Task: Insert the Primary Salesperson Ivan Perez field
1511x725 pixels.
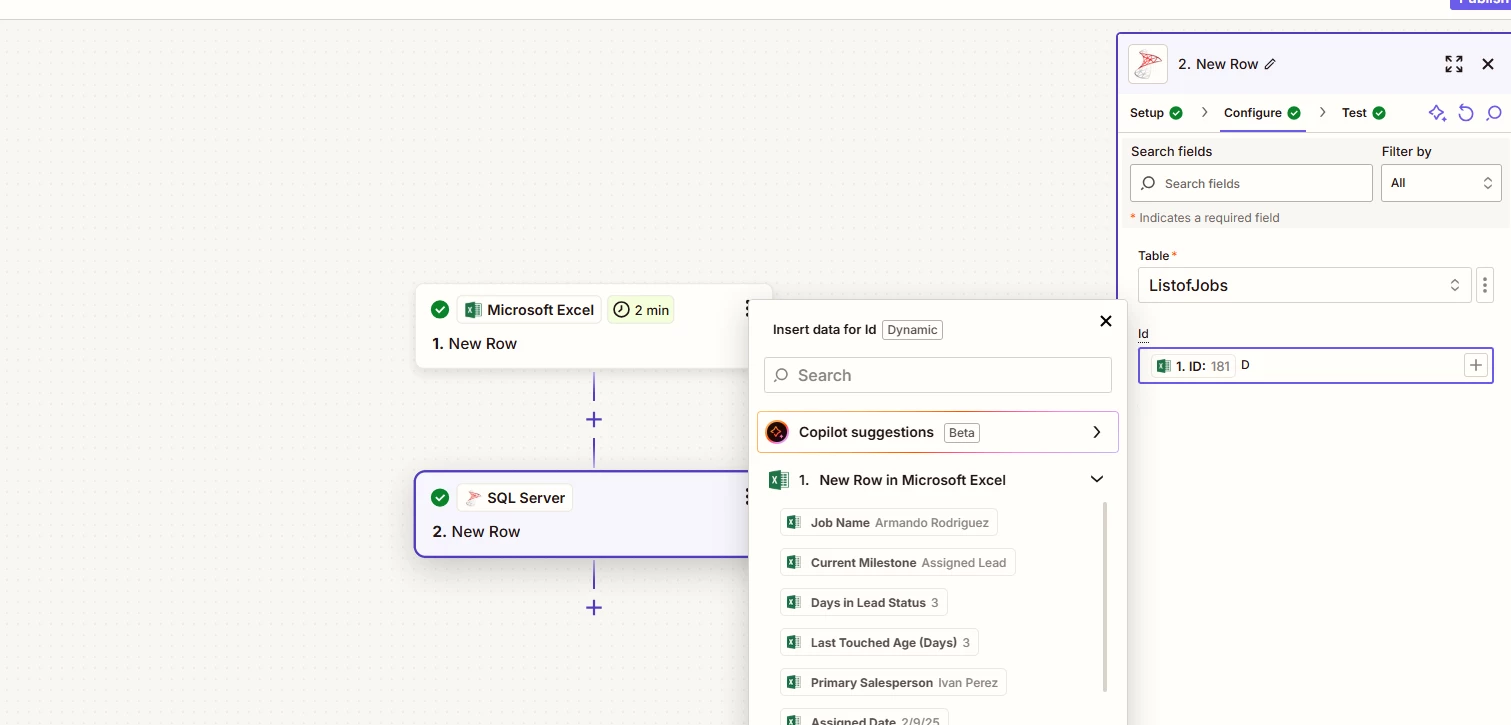Action: [x=893, y=682]
